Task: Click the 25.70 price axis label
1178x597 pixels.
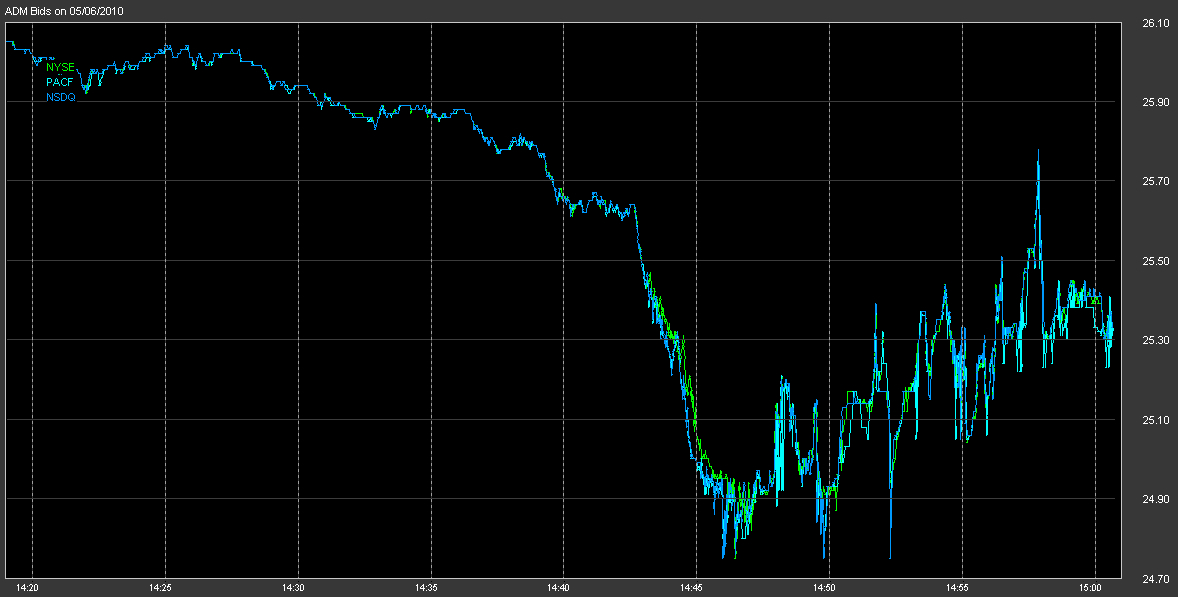Action: [x=1154, y=181]
